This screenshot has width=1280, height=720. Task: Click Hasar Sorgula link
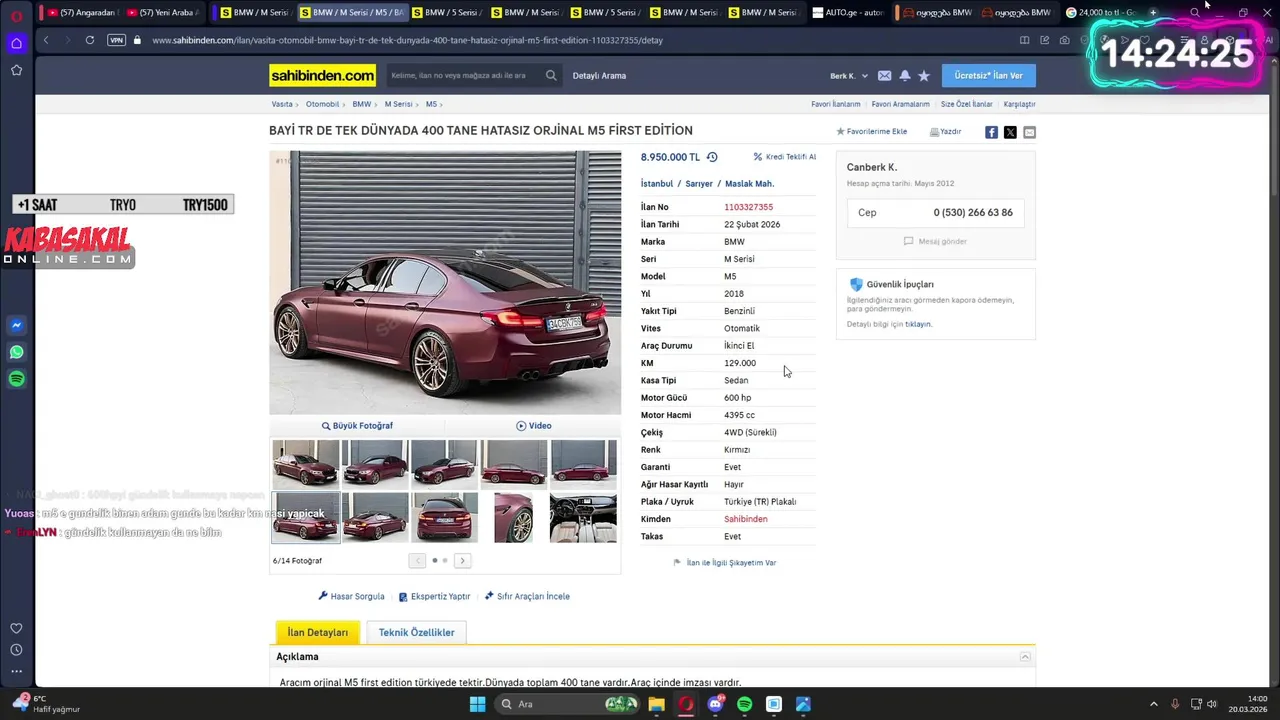pos(352,596)
